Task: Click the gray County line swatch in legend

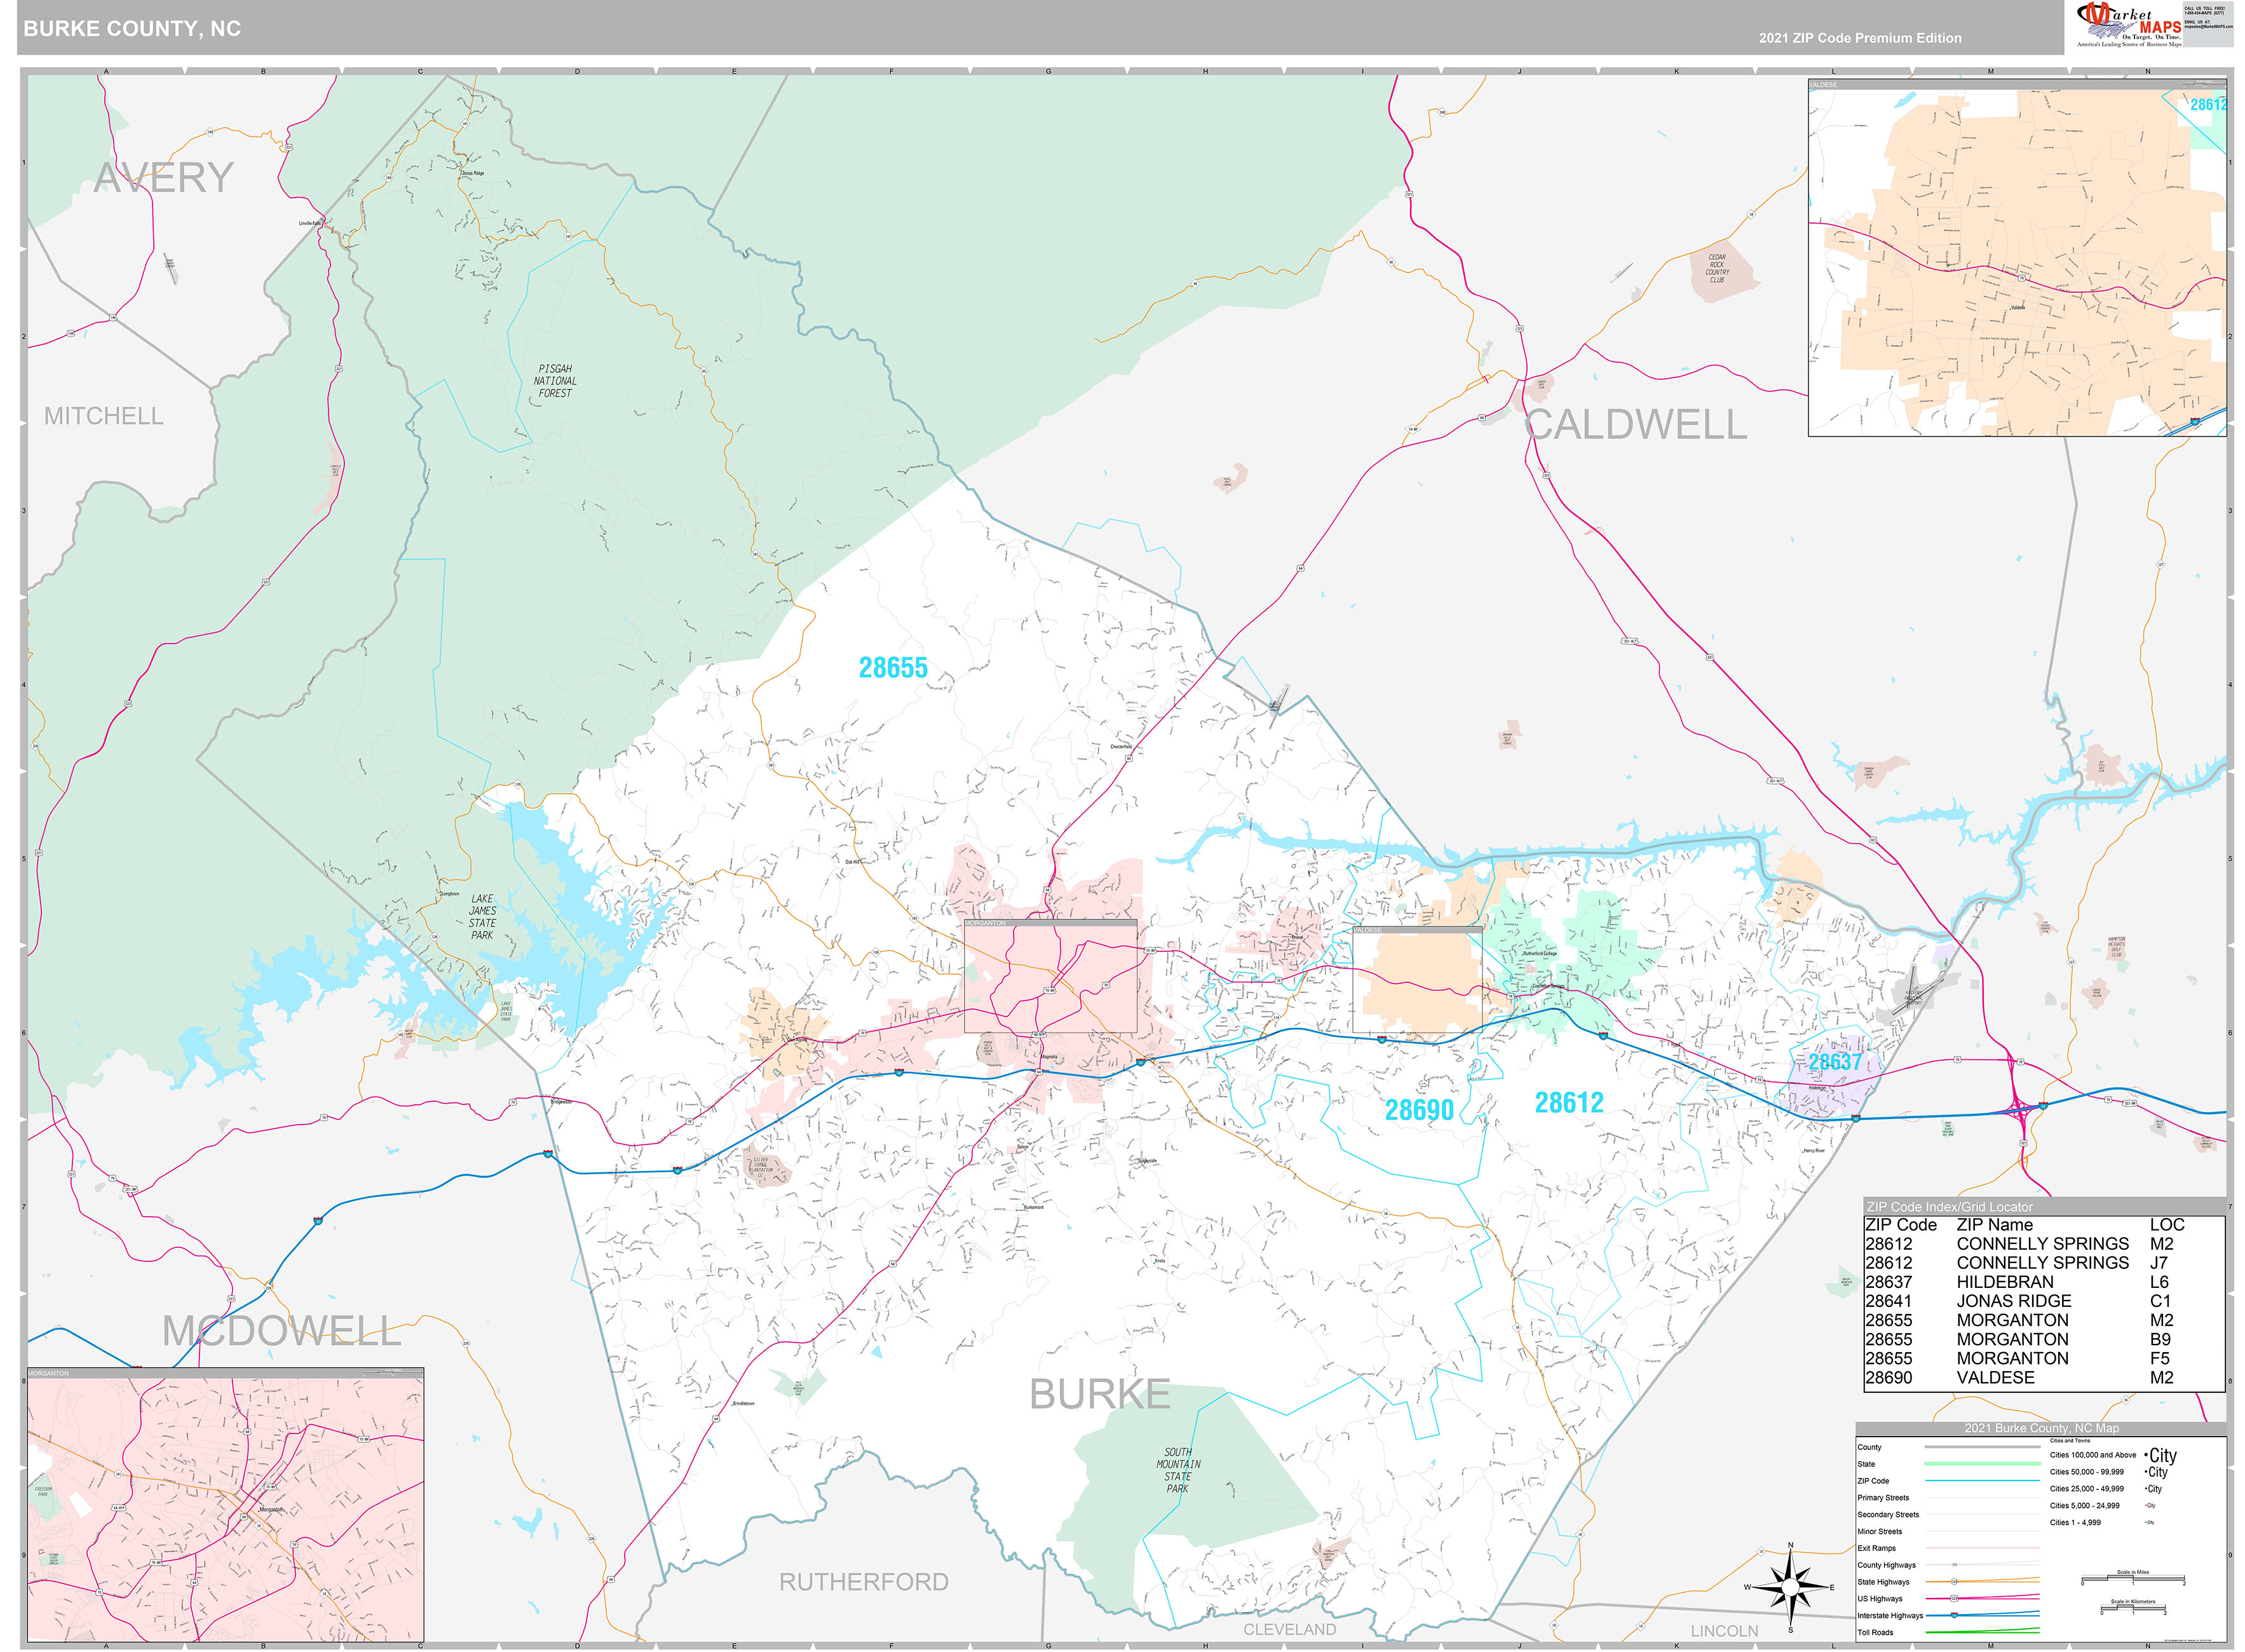Action: (1982, 1447)
